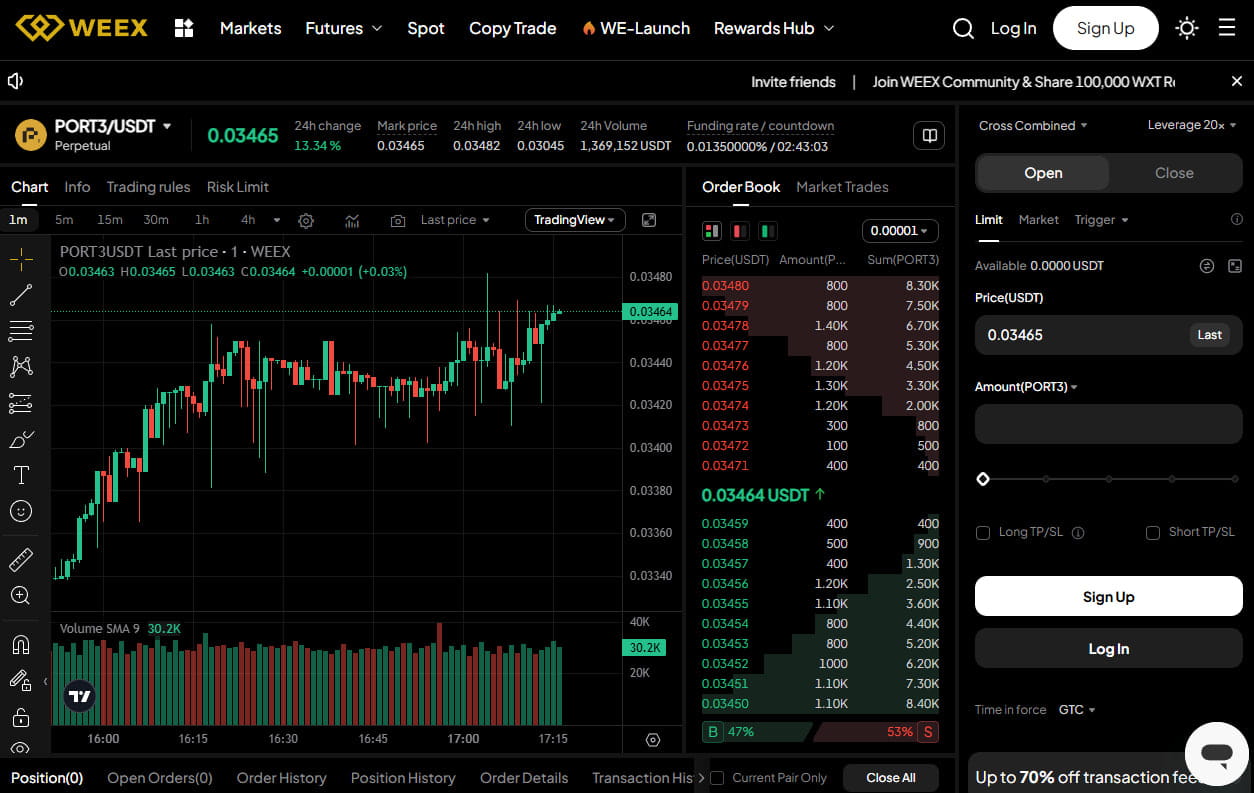This screenshot has height=793, width=1254.
Task: Click the amount percentage slider handle
Action: pos(983,480)
